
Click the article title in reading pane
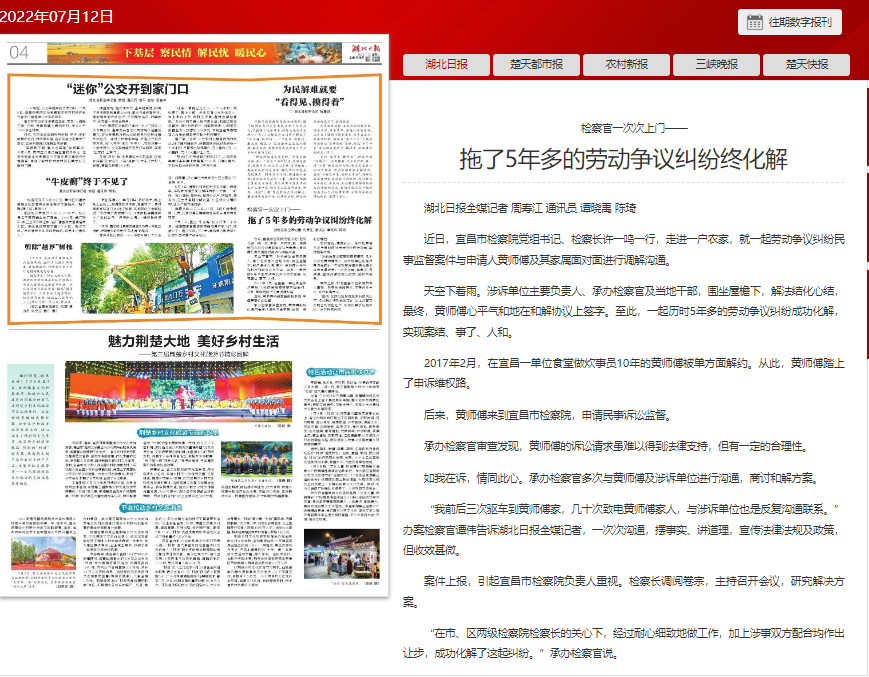click(624, 158)
